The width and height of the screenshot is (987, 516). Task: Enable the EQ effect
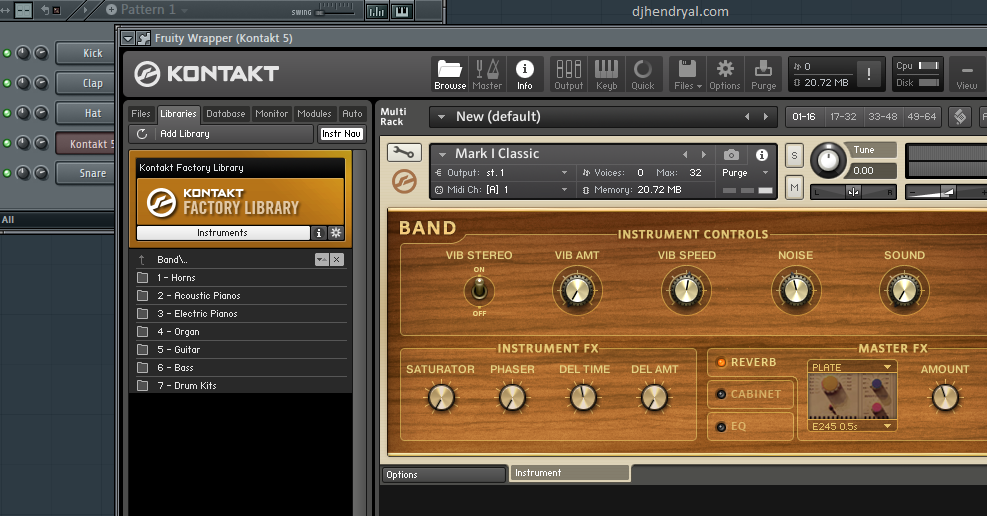click(x=721, y=427)
